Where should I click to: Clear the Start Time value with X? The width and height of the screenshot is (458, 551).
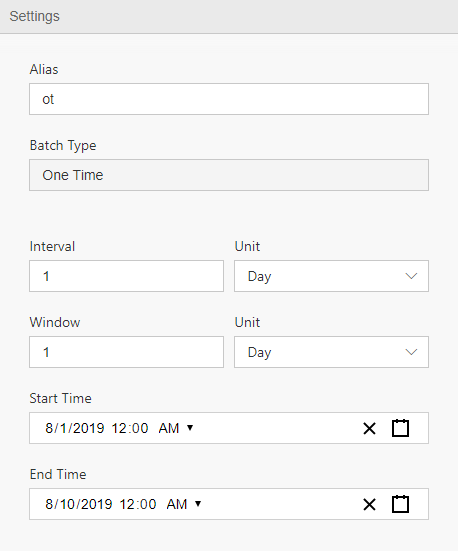[369, 428]
